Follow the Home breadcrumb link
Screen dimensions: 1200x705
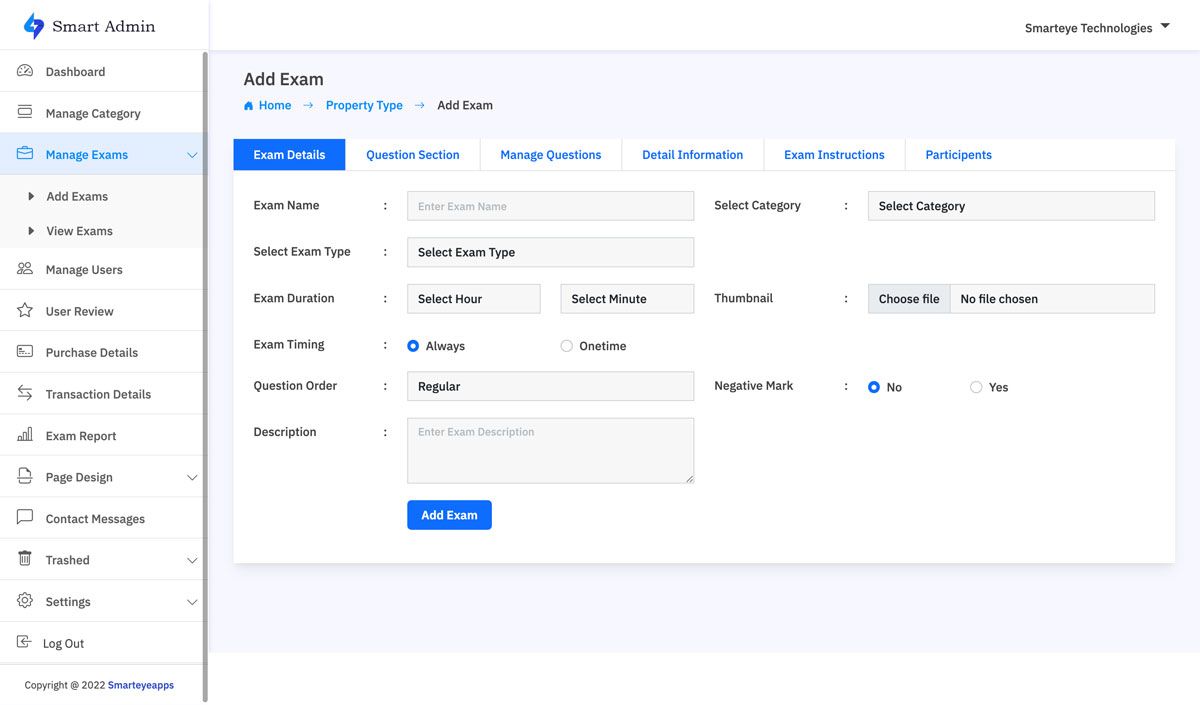pos(275,105)
